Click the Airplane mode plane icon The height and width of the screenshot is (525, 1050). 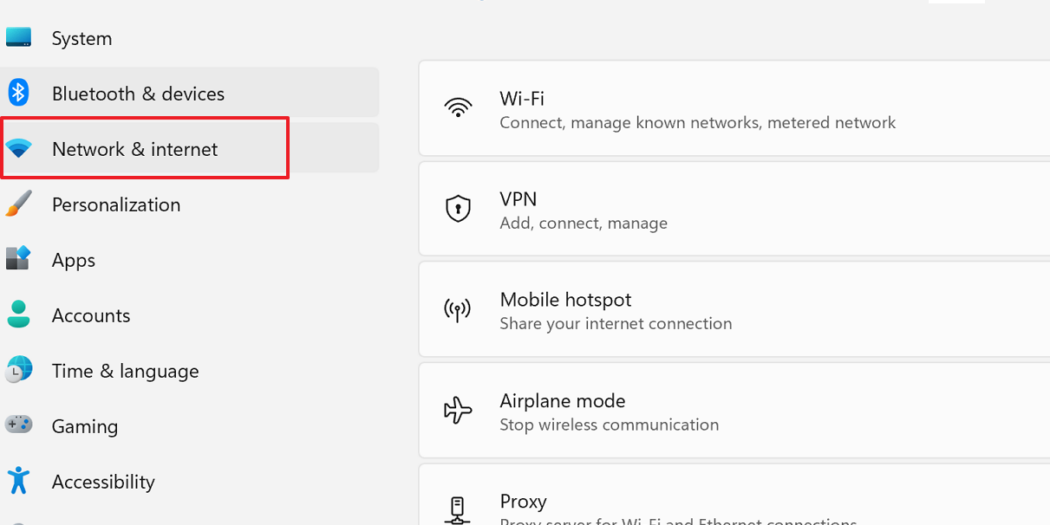coord(458,410)
